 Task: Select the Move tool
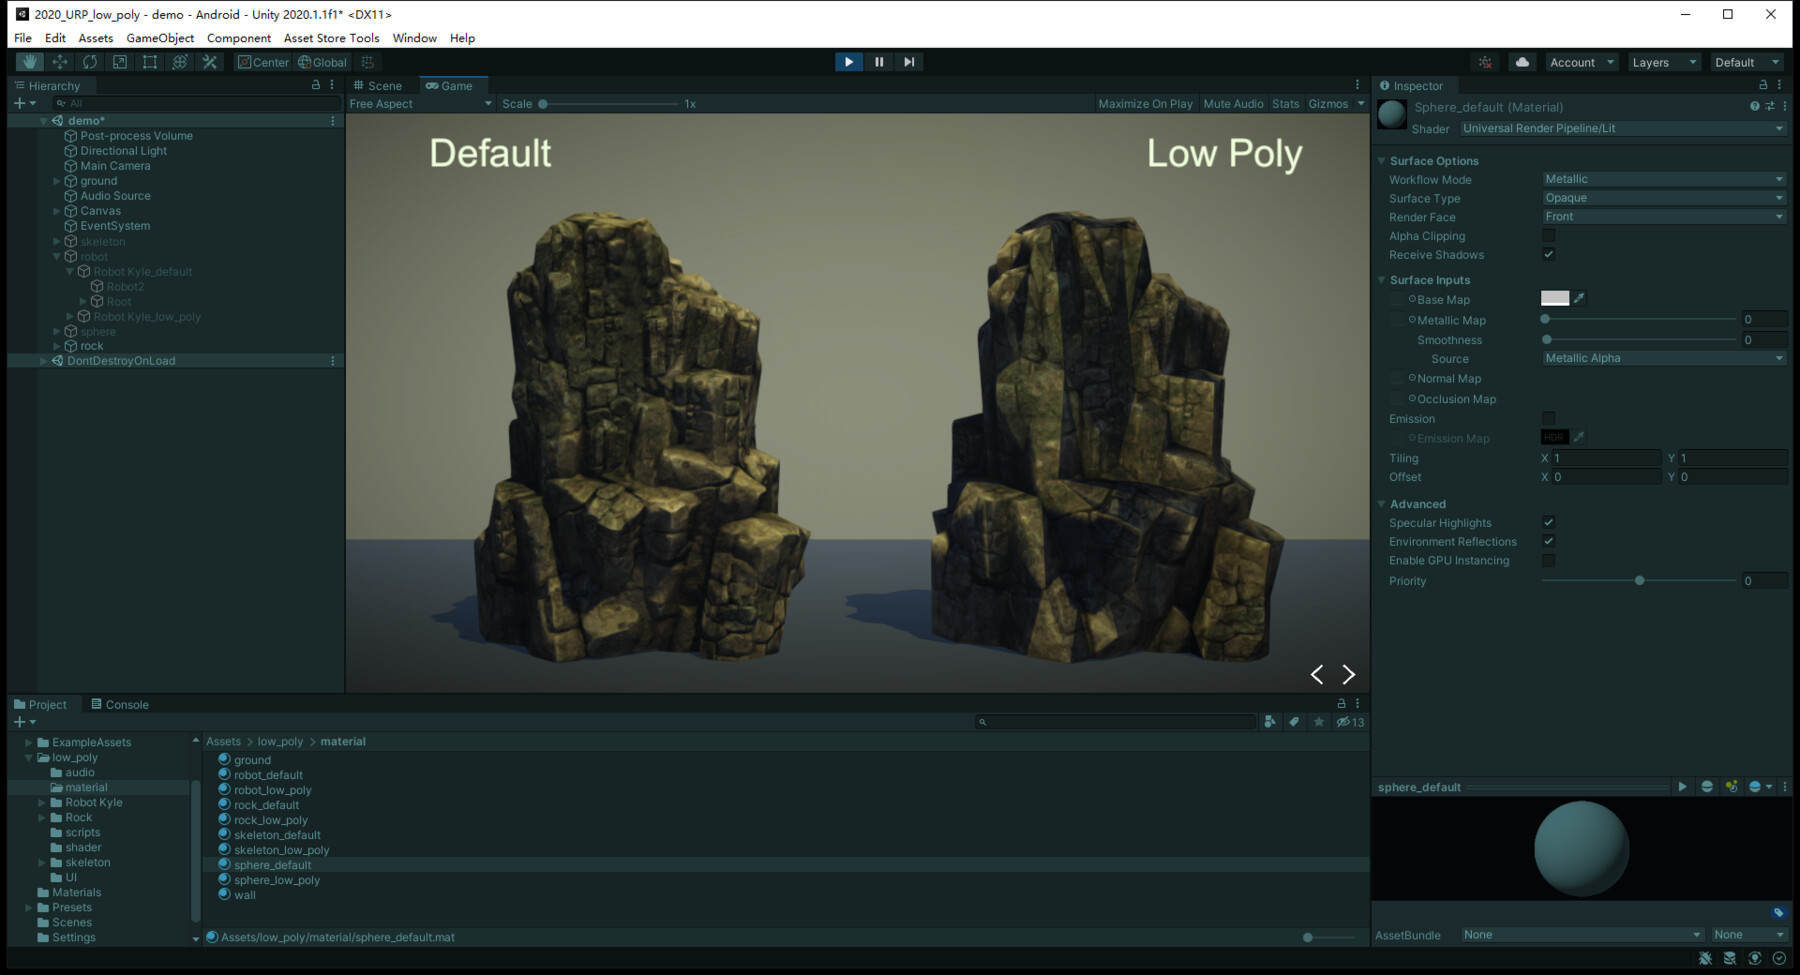pos(59,61)
